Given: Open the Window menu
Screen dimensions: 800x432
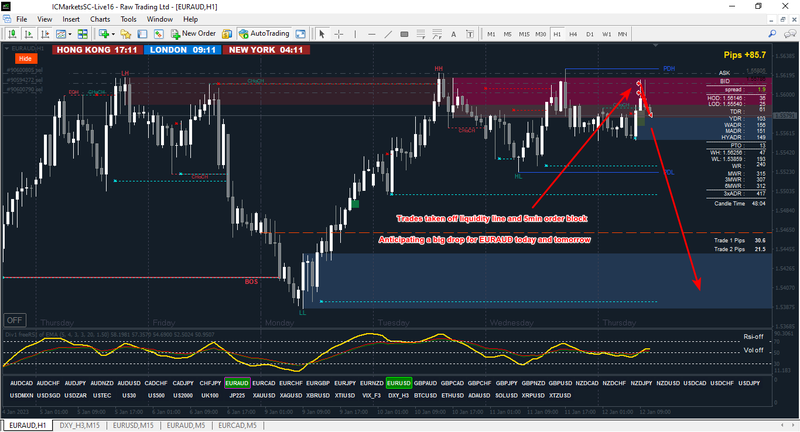Looking at the screenshot, I should point(160,19).
